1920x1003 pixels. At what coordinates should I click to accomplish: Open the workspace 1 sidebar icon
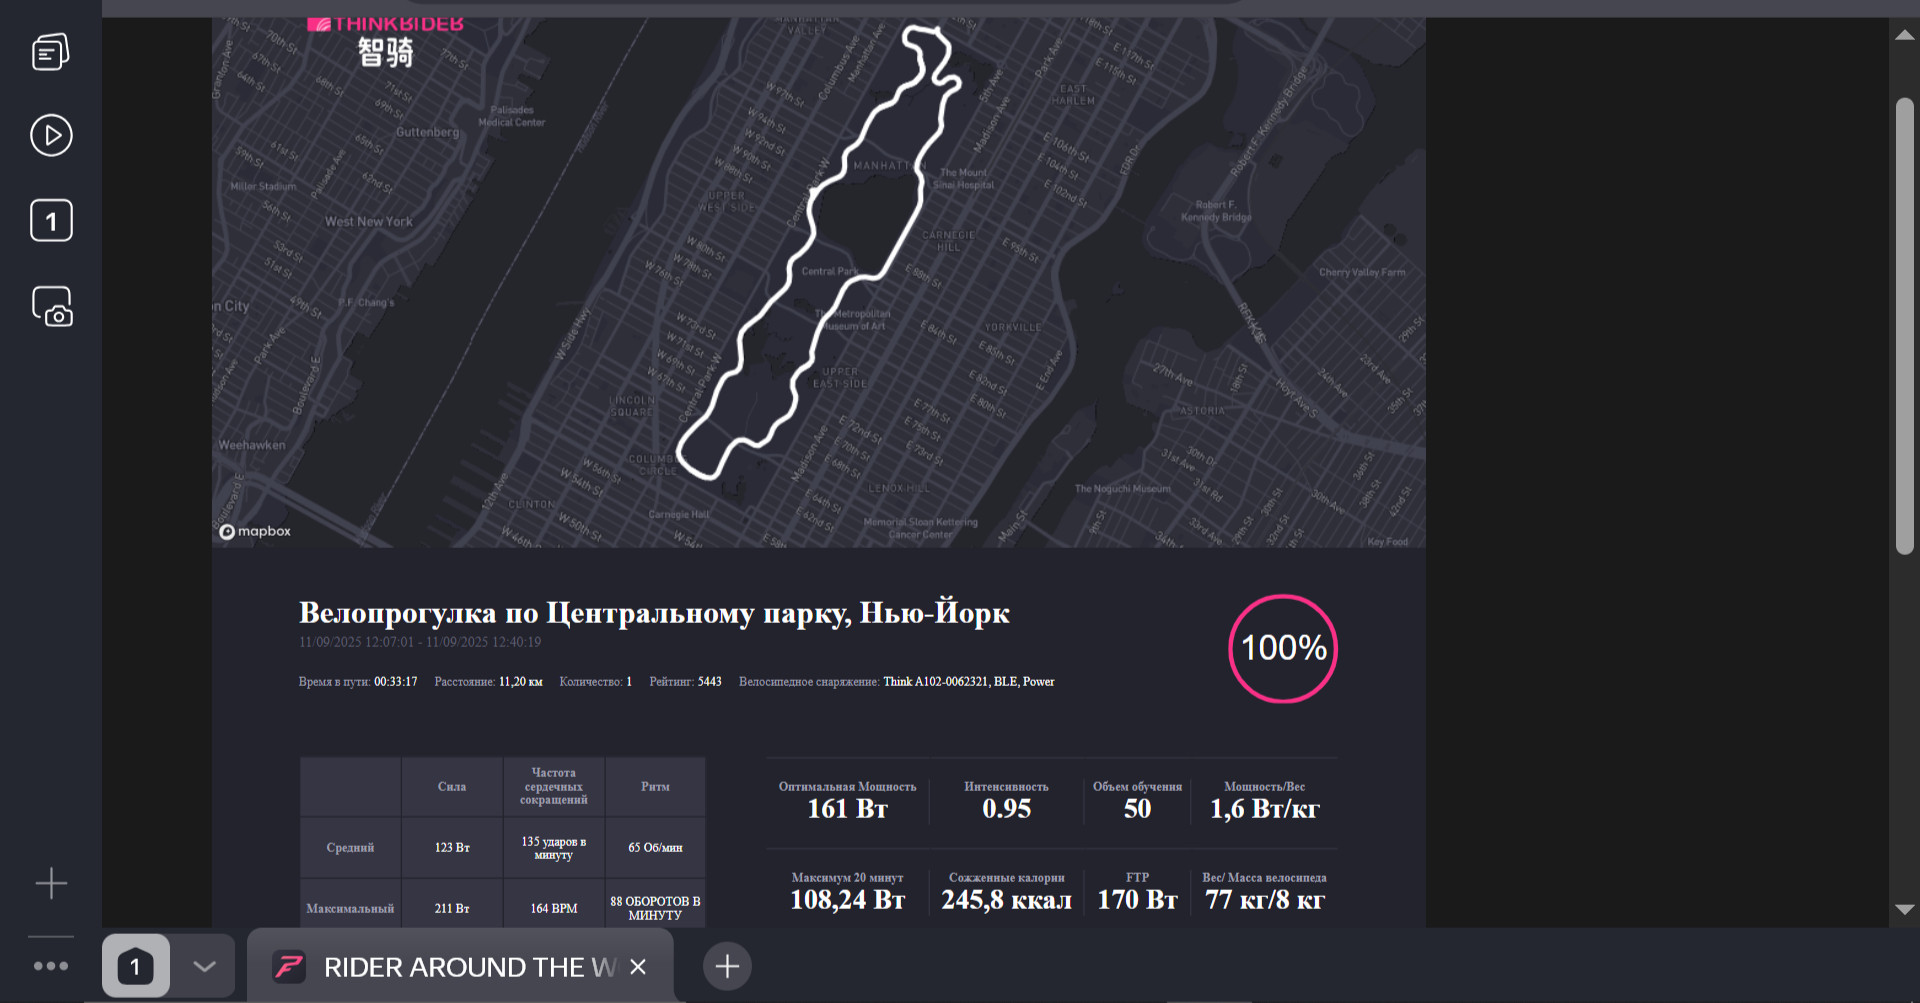pyautogui.click(x=51, y=221)
